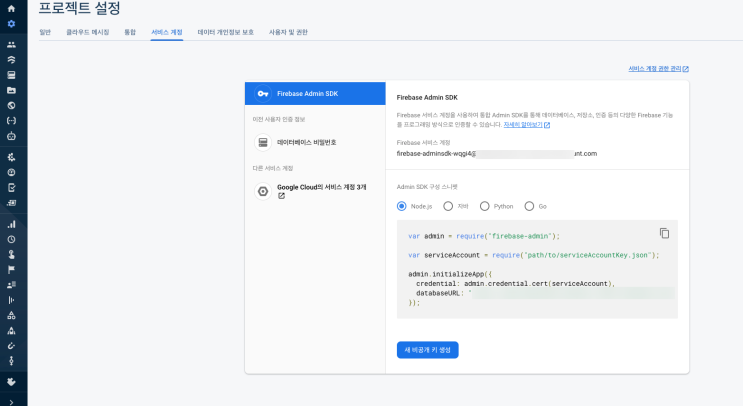743x406 pixels.
Task: Open Authentication people icon in sidebar
Action: pyautogui.click(x=11, y=45)
